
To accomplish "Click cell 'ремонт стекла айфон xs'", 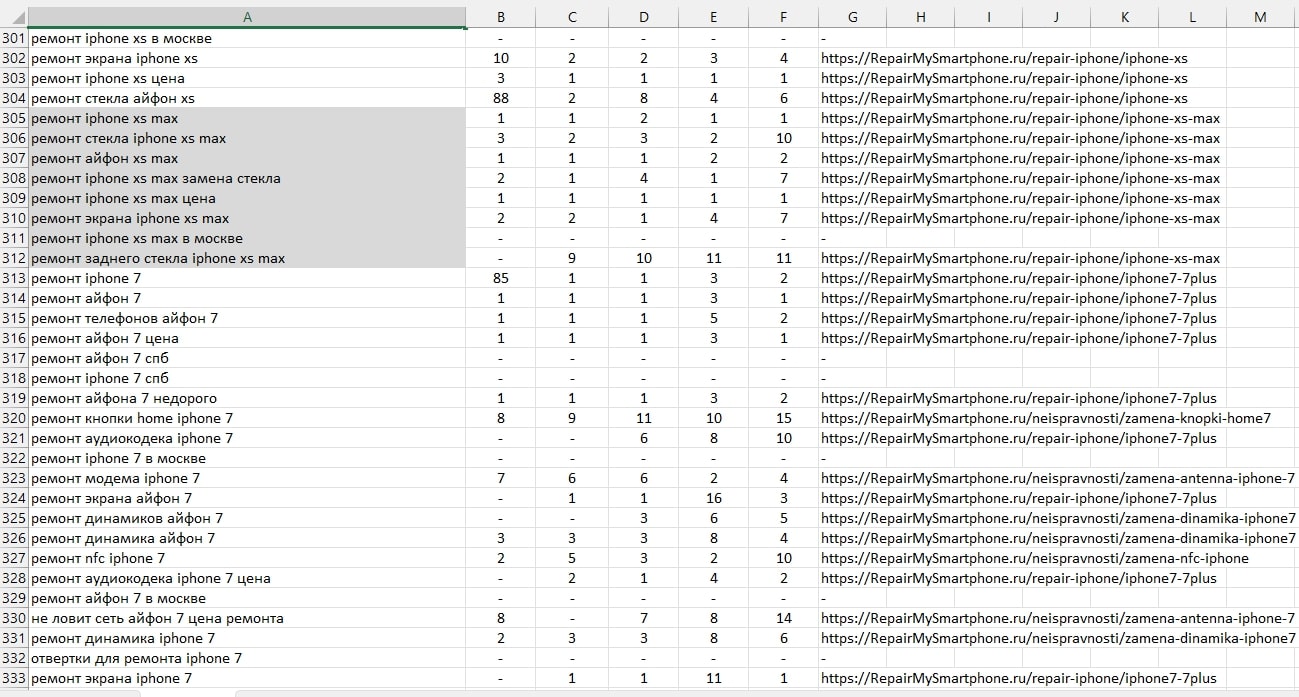I will pyautogui.click(x=248, y=98).
